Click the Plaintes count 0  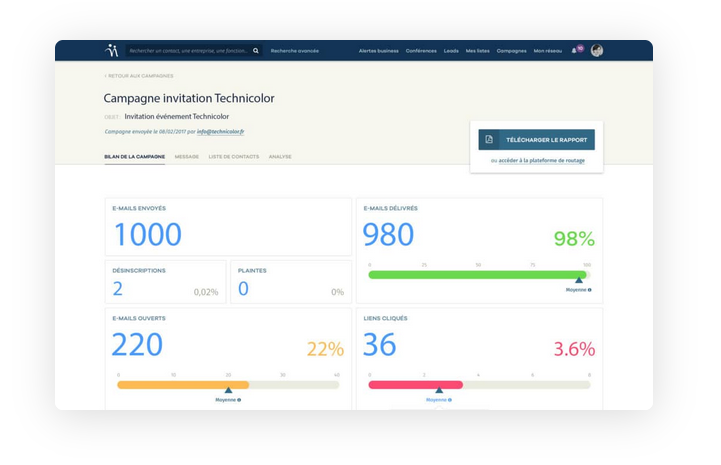(243, 289)
